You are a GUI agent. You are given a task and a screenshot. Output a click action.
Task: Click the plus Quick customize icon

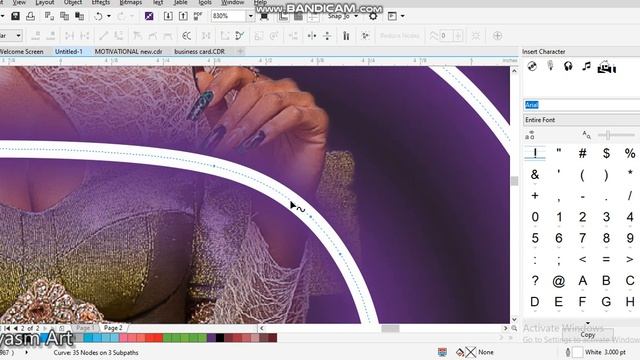(x=497, y=36)
